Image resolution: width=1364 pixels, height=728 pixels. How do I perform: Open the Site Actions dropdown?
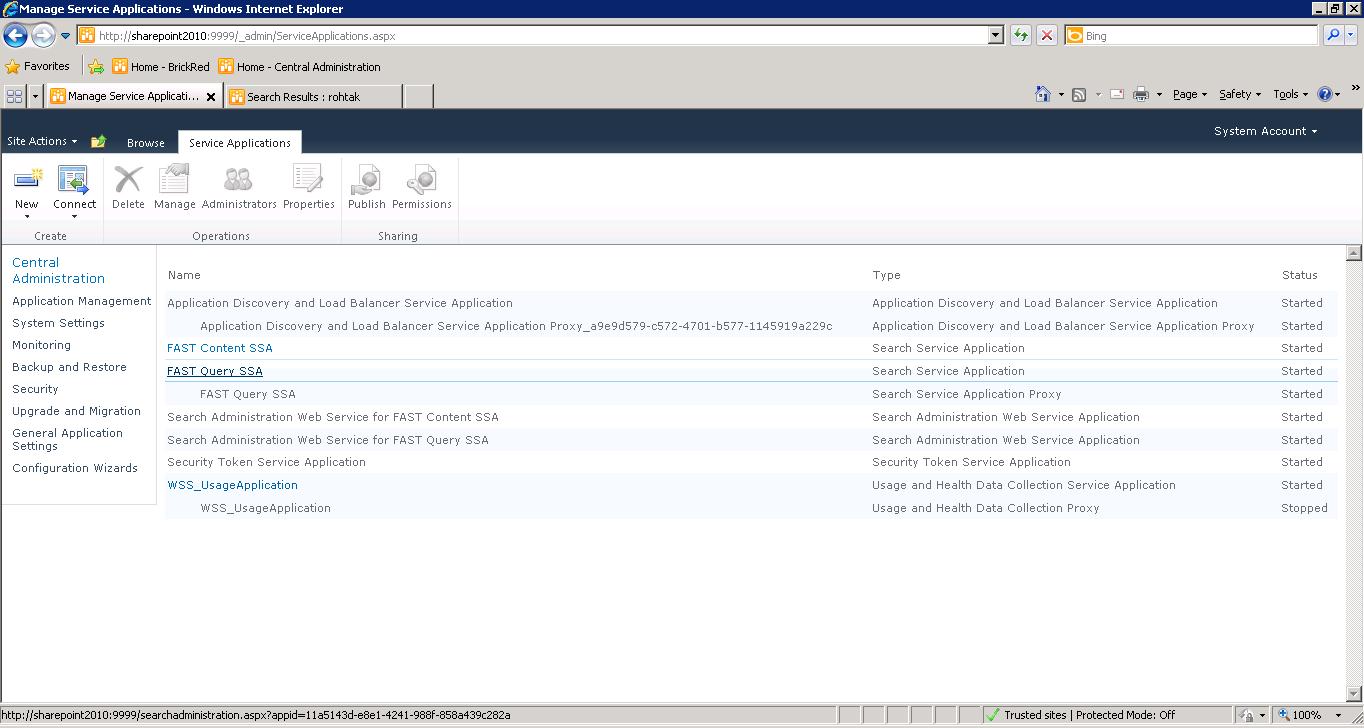(x=42, y=141)
